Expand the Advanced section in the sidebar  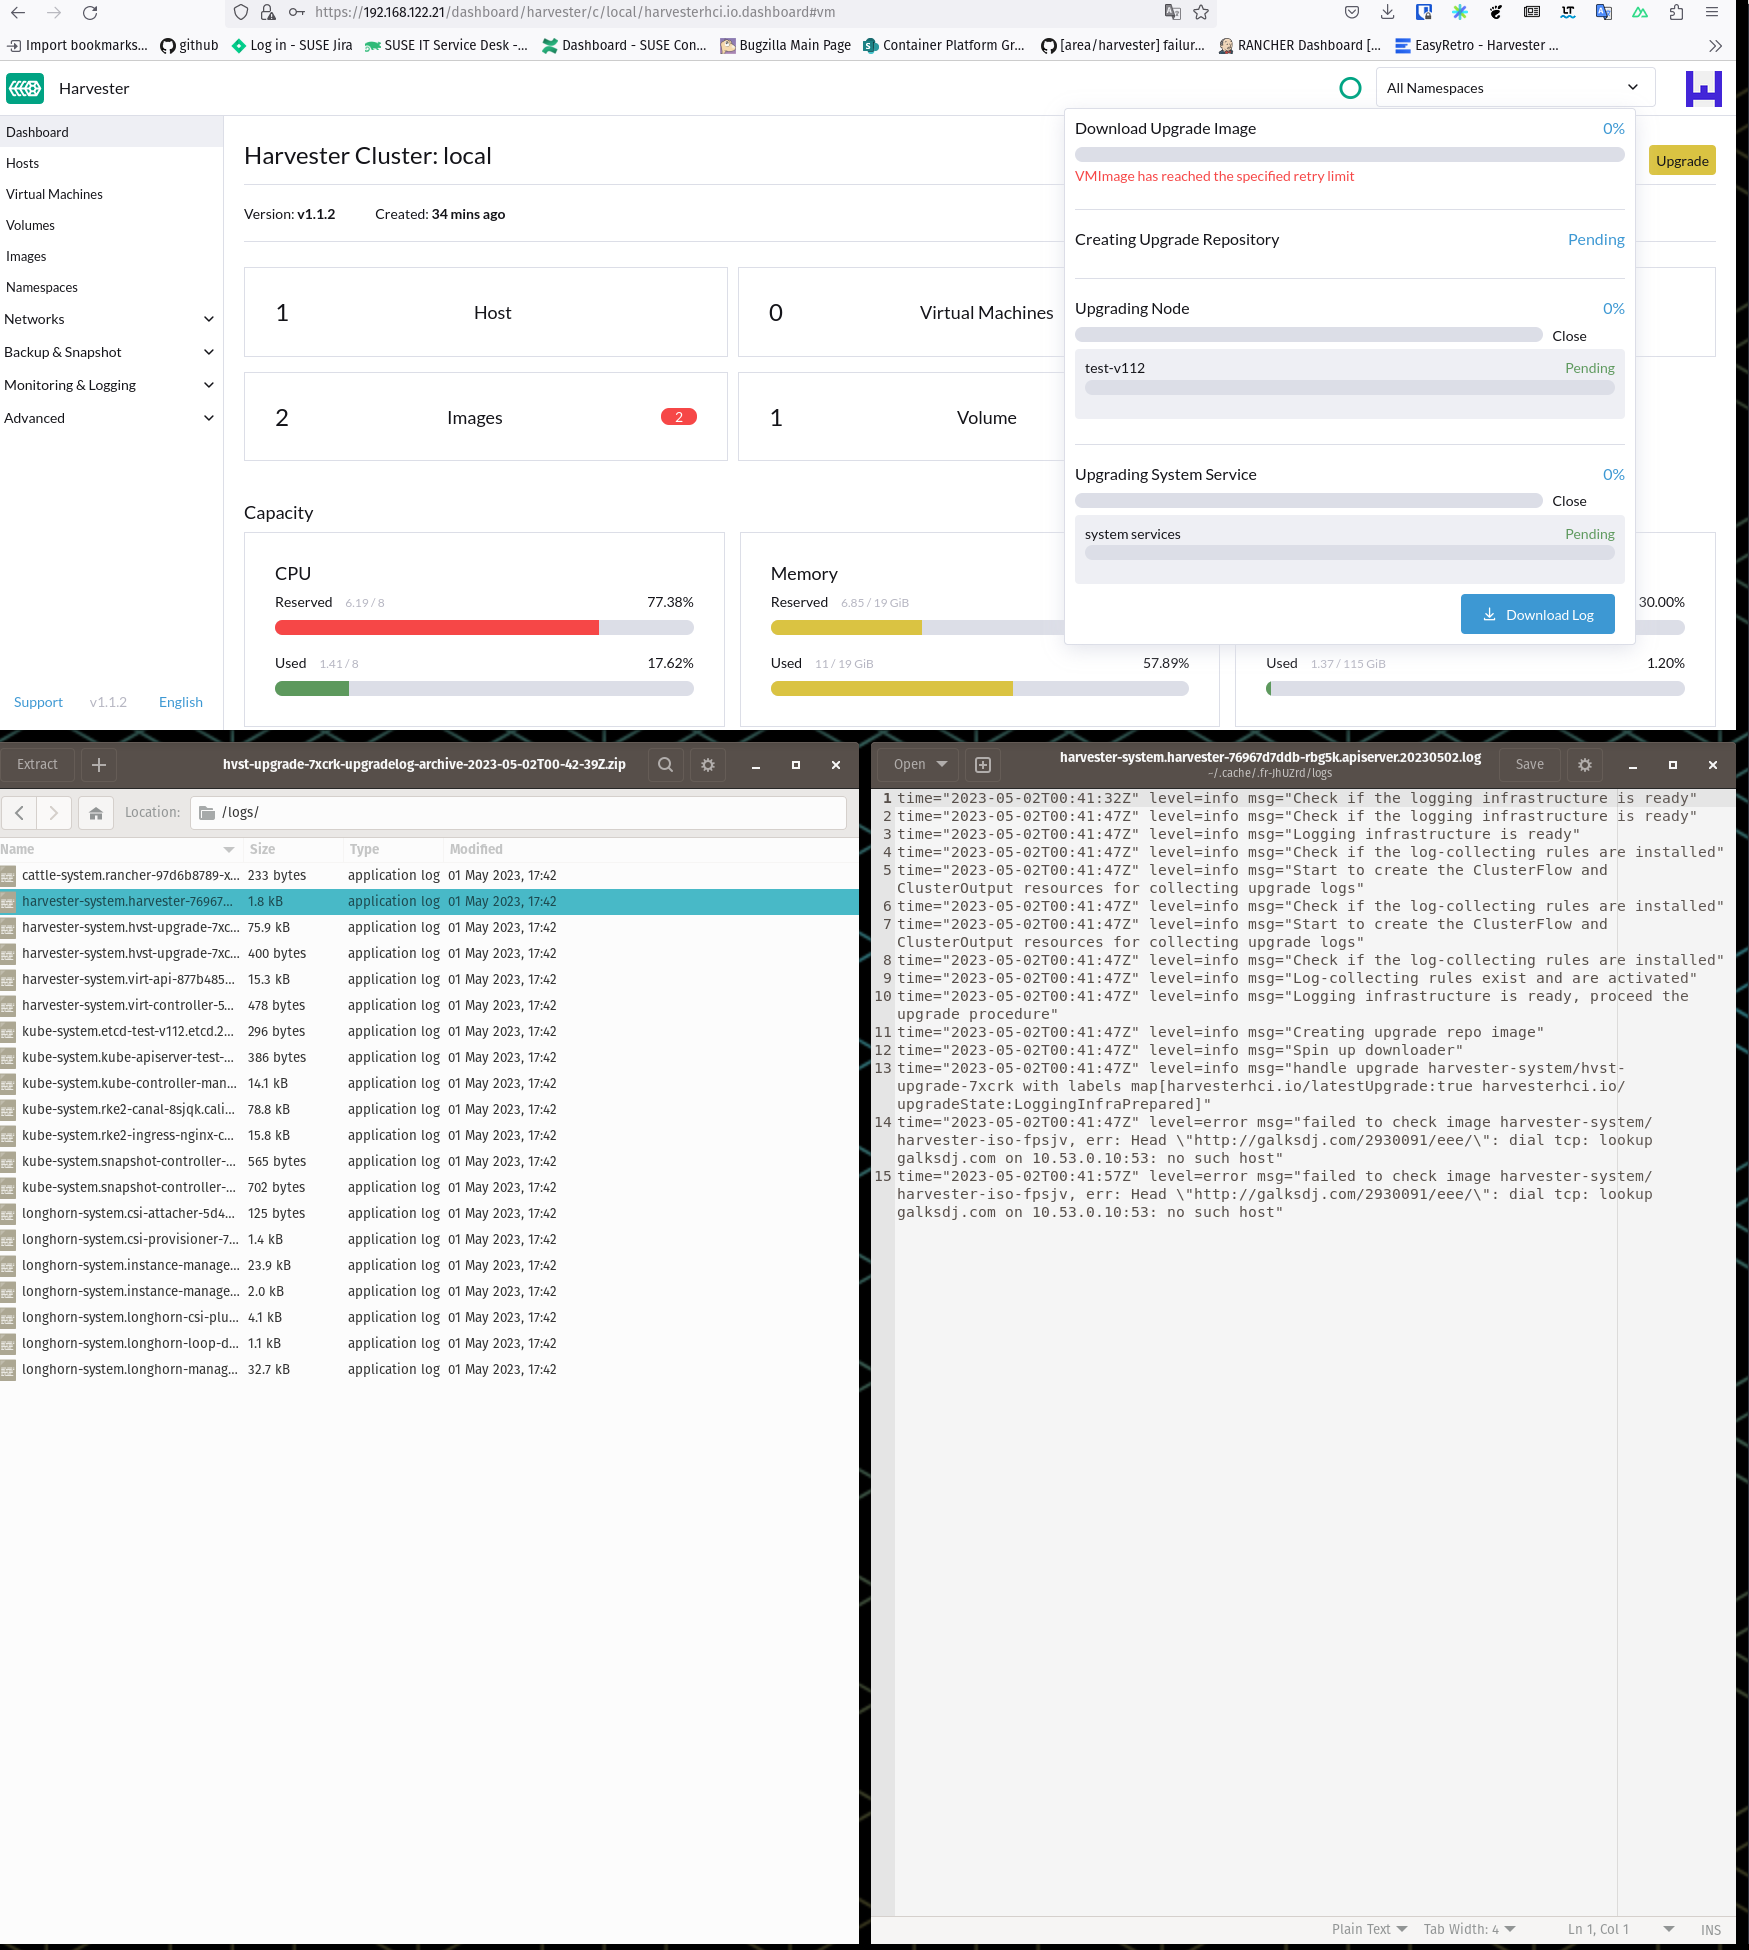[x=110, y=418]
